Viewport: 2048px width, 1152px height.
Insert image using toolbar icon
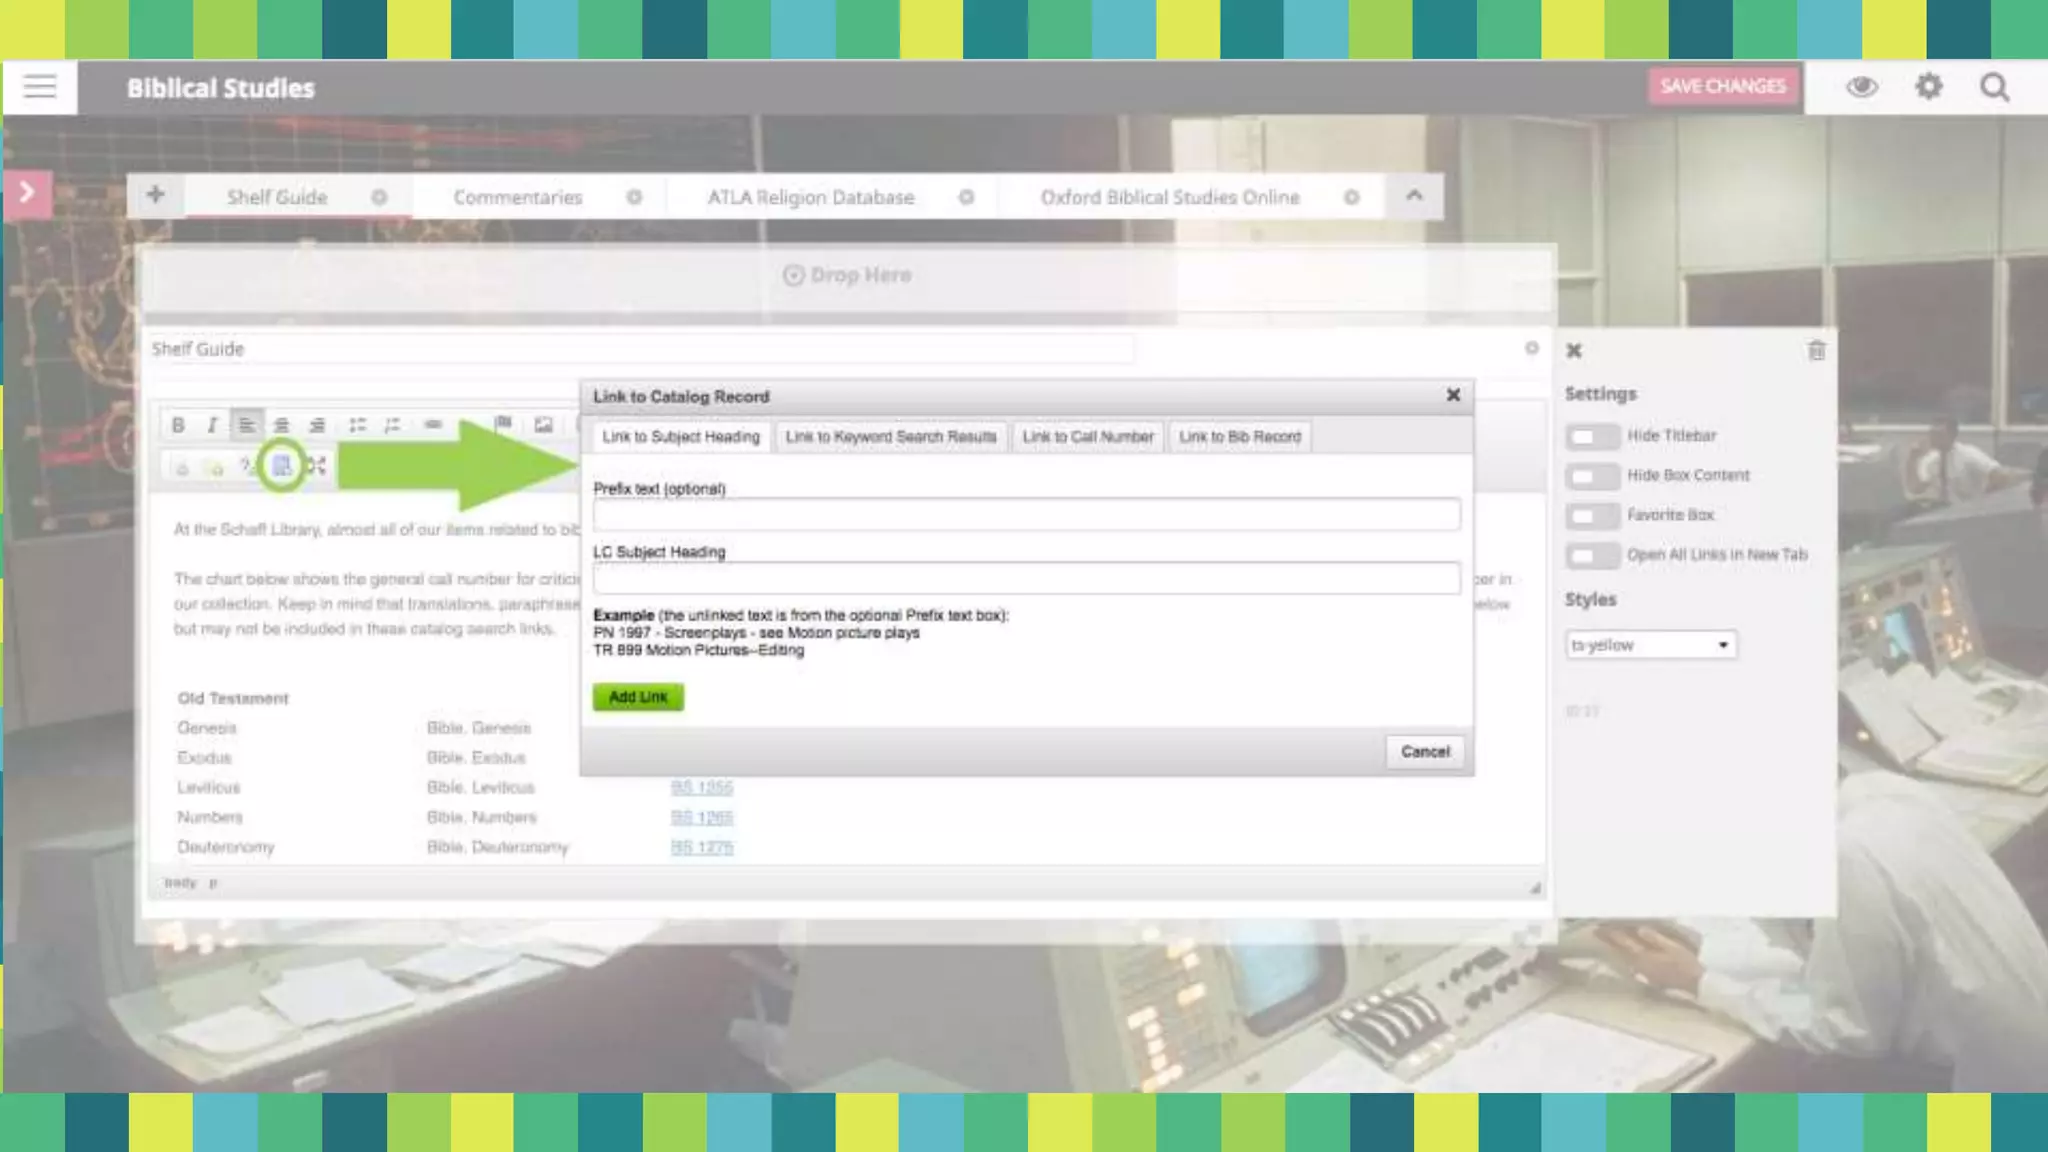543,425
